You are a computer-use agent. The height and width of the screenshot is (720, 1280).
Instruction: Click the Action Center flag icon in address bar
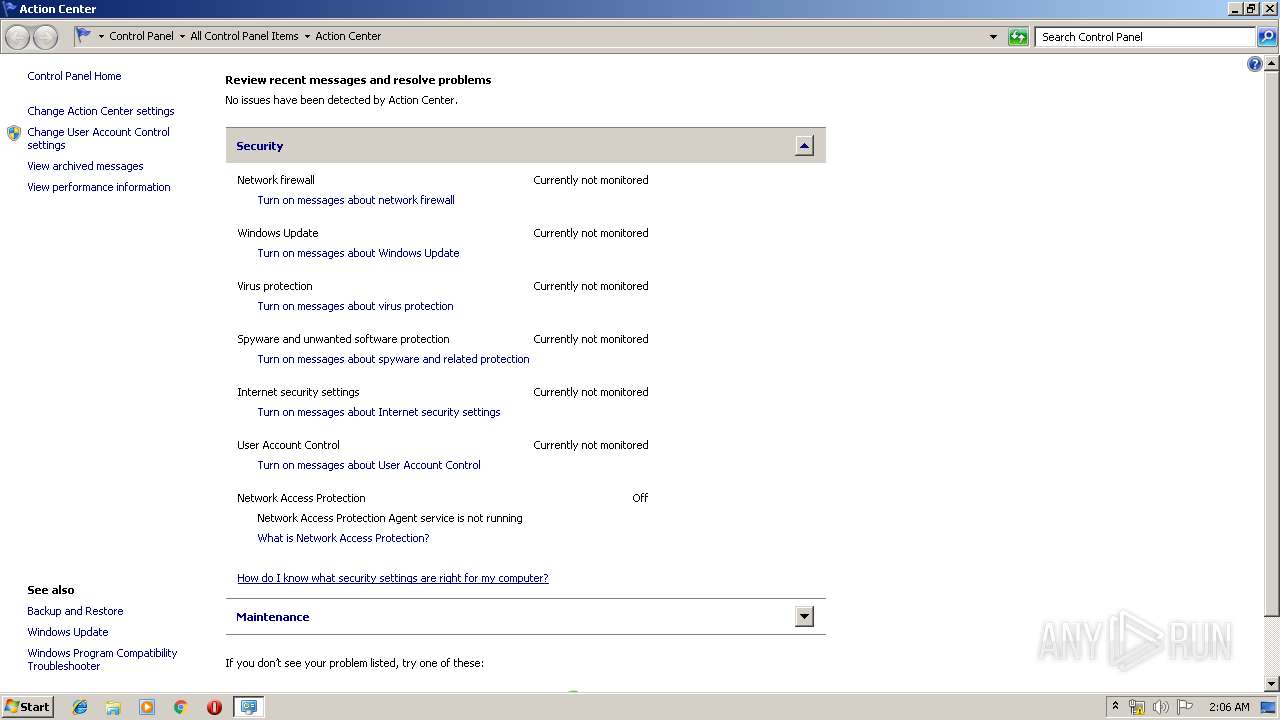click(84, 35)
